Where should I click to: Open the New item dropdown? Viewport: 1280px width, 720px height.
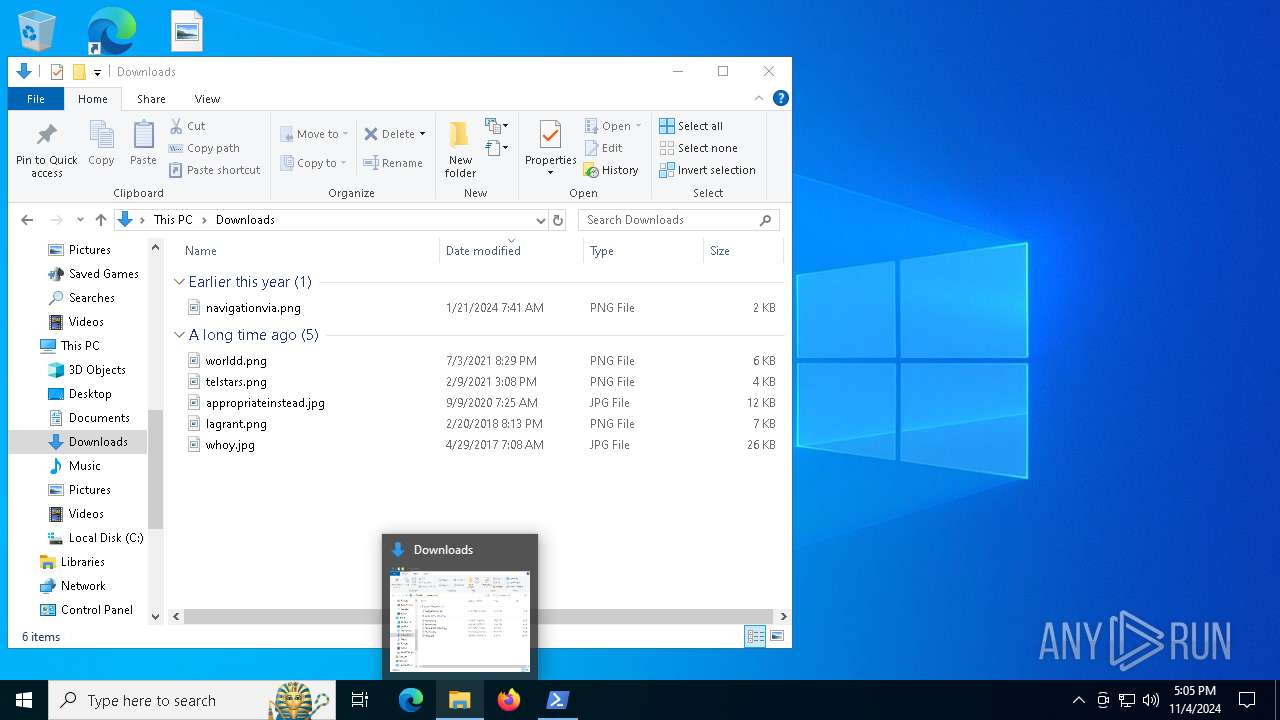point(497,126)
